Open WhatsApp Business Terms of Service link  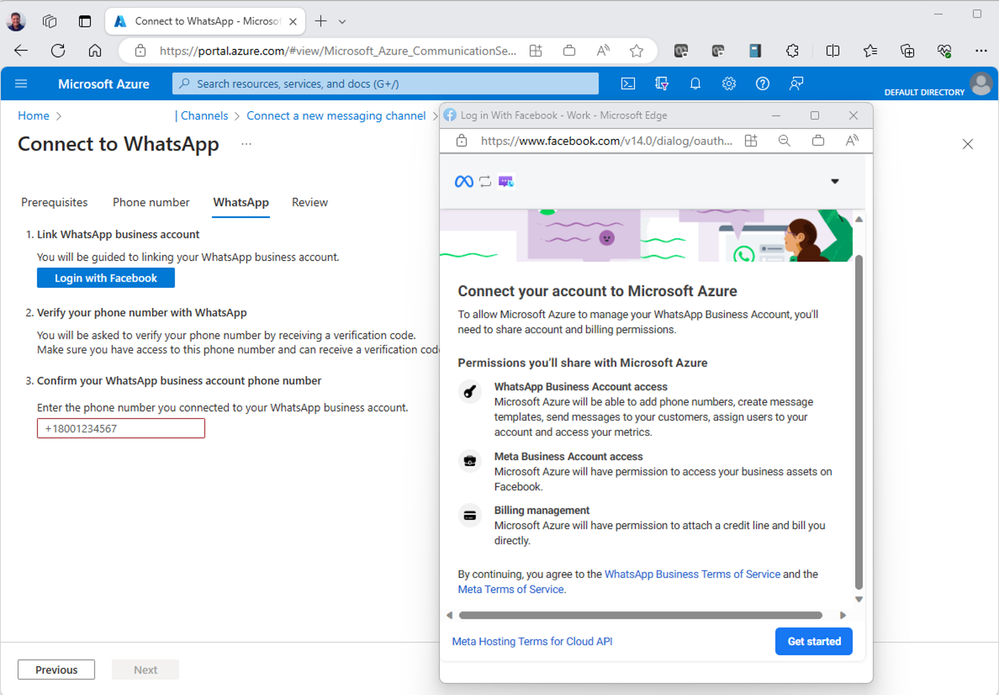692,574
